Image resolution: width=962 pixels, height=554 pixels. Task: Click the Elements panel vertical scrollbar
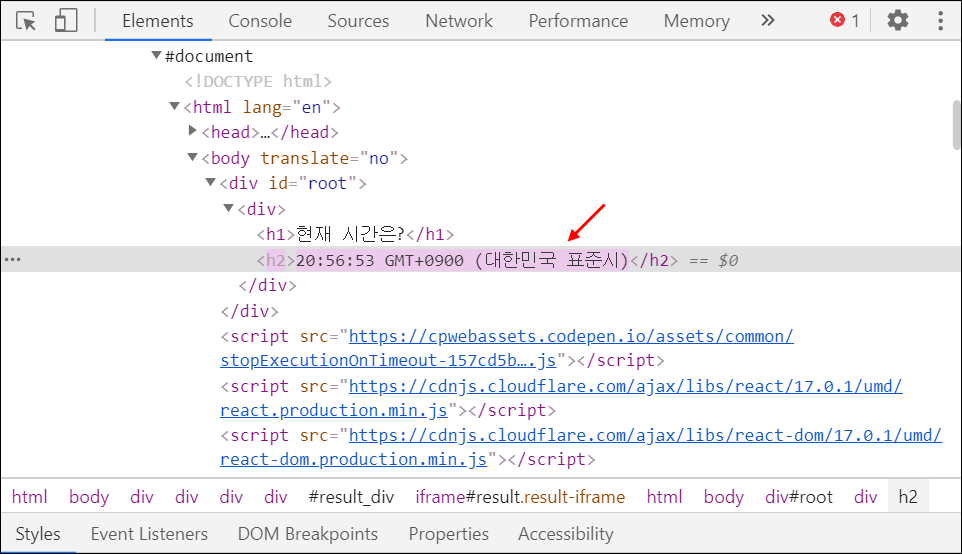(956, 125)
